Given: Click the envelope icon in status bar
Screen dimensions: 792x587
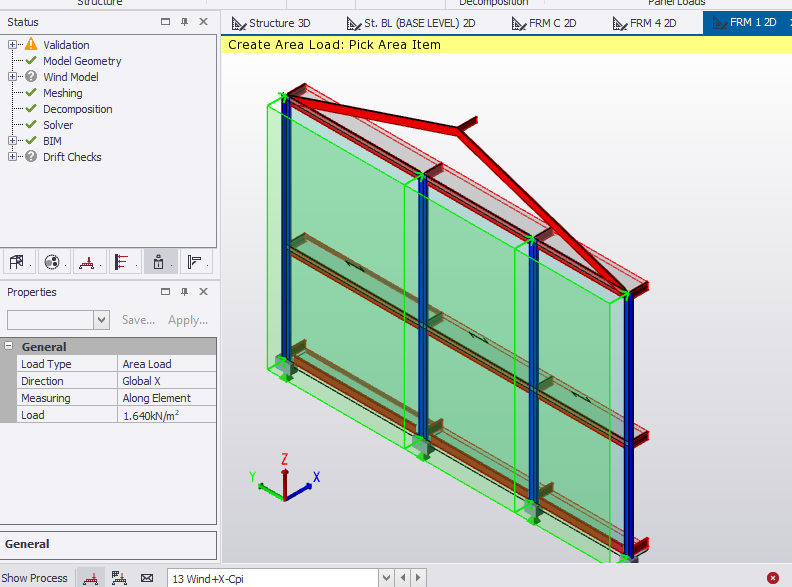Looking at the screenshot, I should tap(147, 578).
